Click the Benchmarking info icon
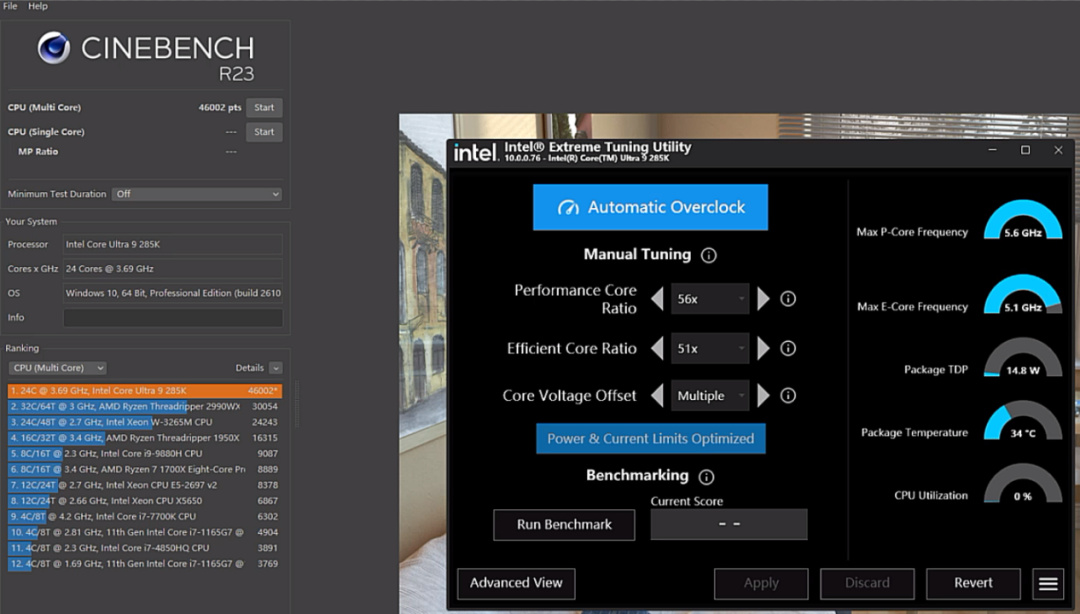Image resolution: width=1080 pixels, height=614 pixels. pos(706,477)
